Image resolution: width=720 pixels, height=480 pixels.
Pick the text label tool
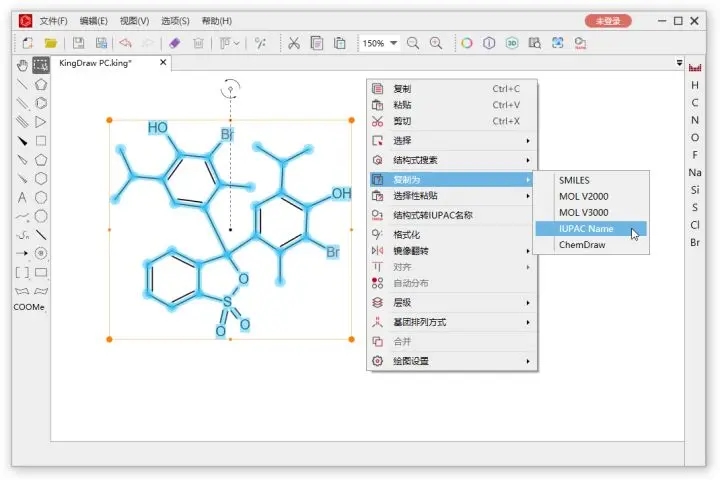[22, 197]
